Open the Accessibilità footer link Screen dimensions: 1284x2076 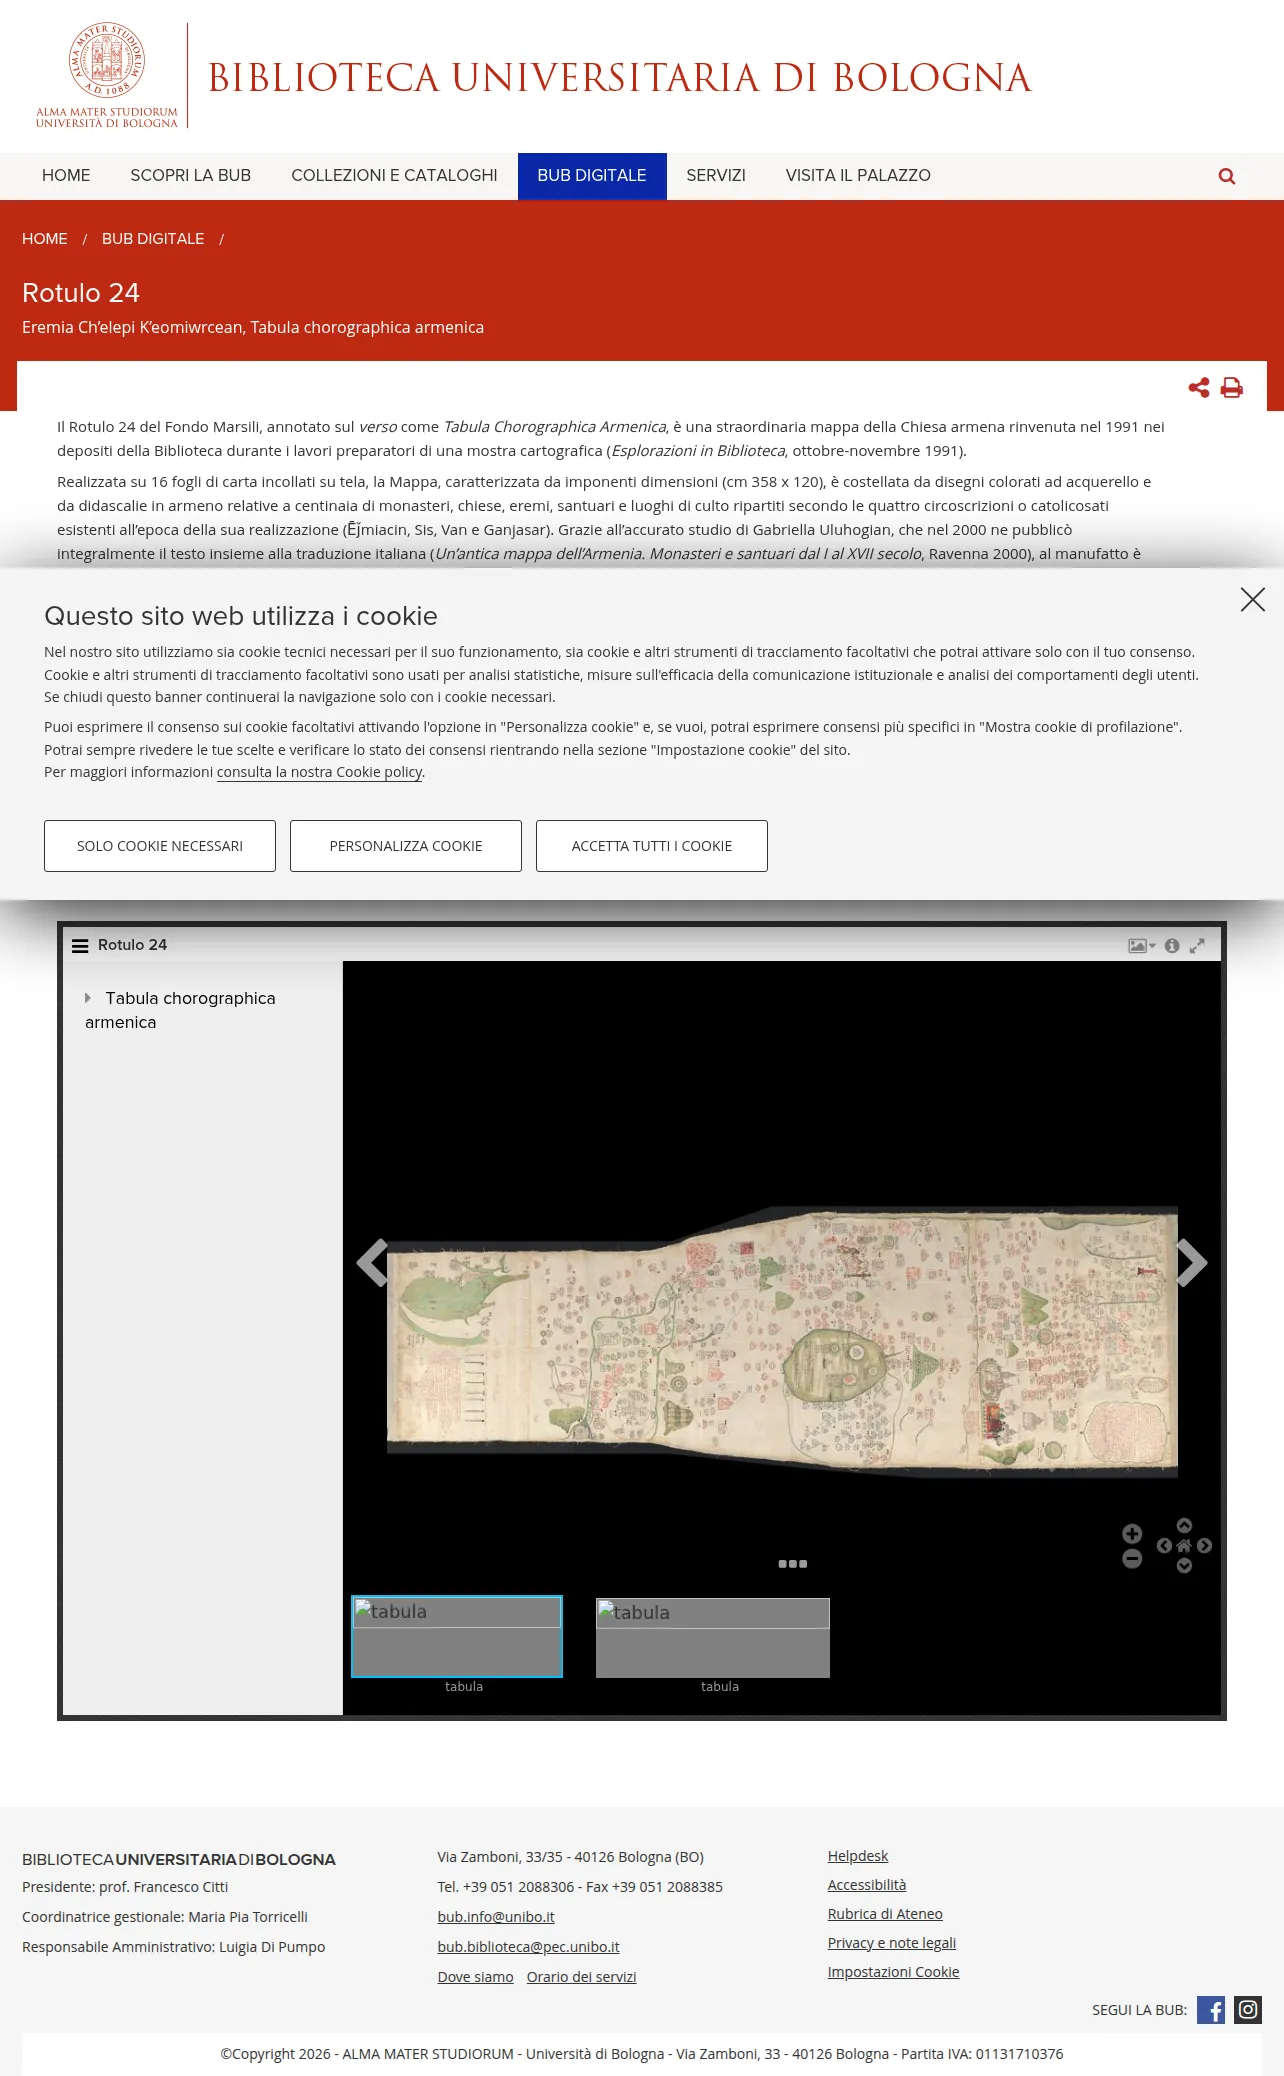coord(867,1885)
